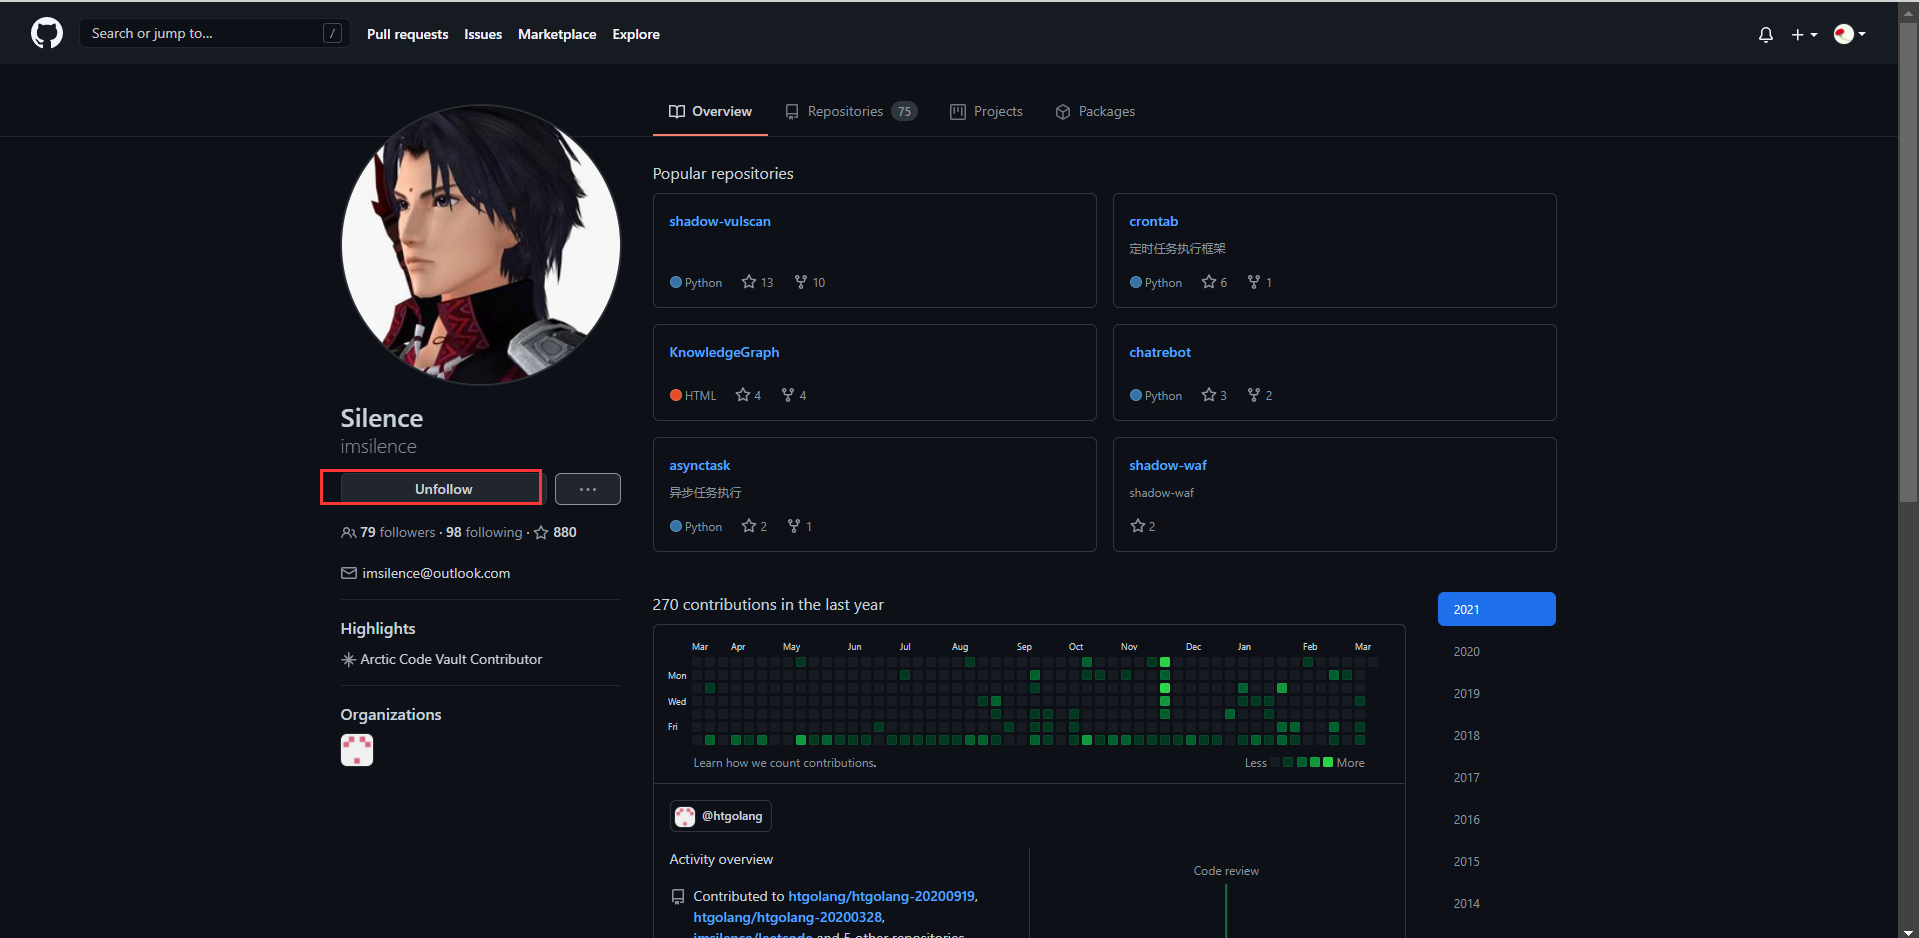This screenshot has height=938, width=1919.
Task: Select the 2018 contribution year
Action: pyautogui.click(x=1496, y=735)
